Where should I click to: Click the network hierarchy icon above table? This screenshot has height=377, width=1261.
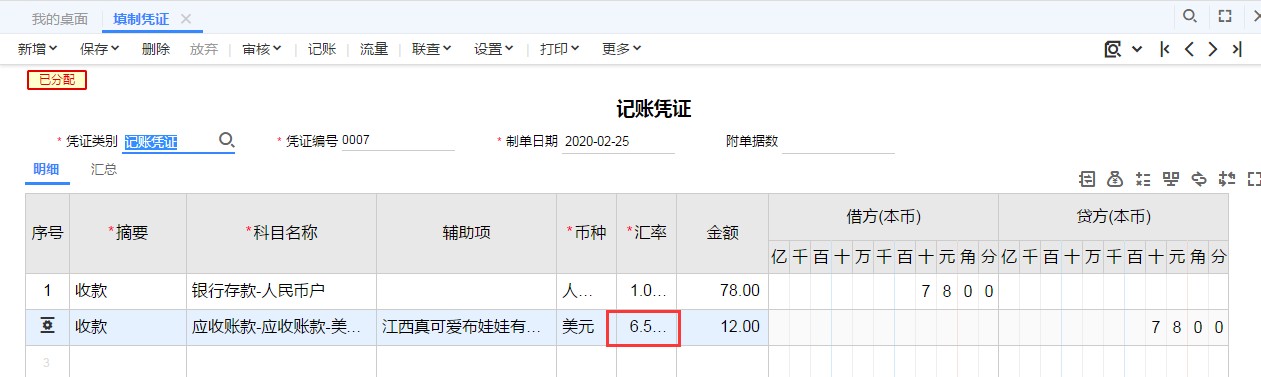pos(1172,178)
